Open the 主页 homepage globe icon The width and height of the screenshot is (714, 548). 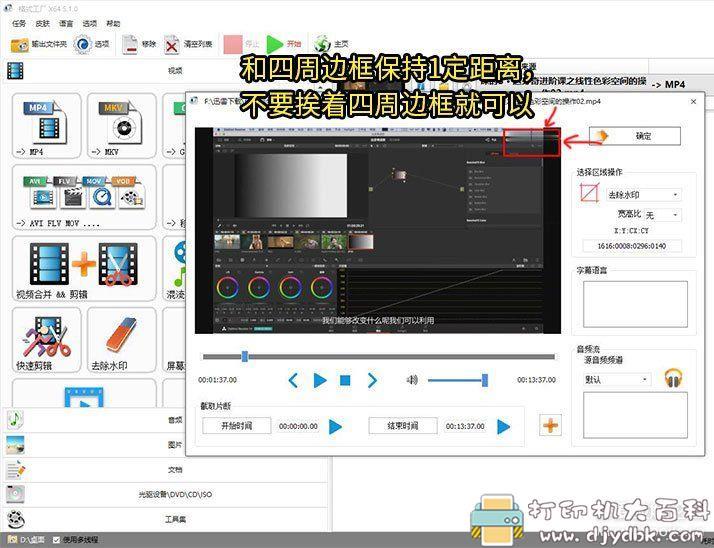pyautogui.click(x=322, y=44)
